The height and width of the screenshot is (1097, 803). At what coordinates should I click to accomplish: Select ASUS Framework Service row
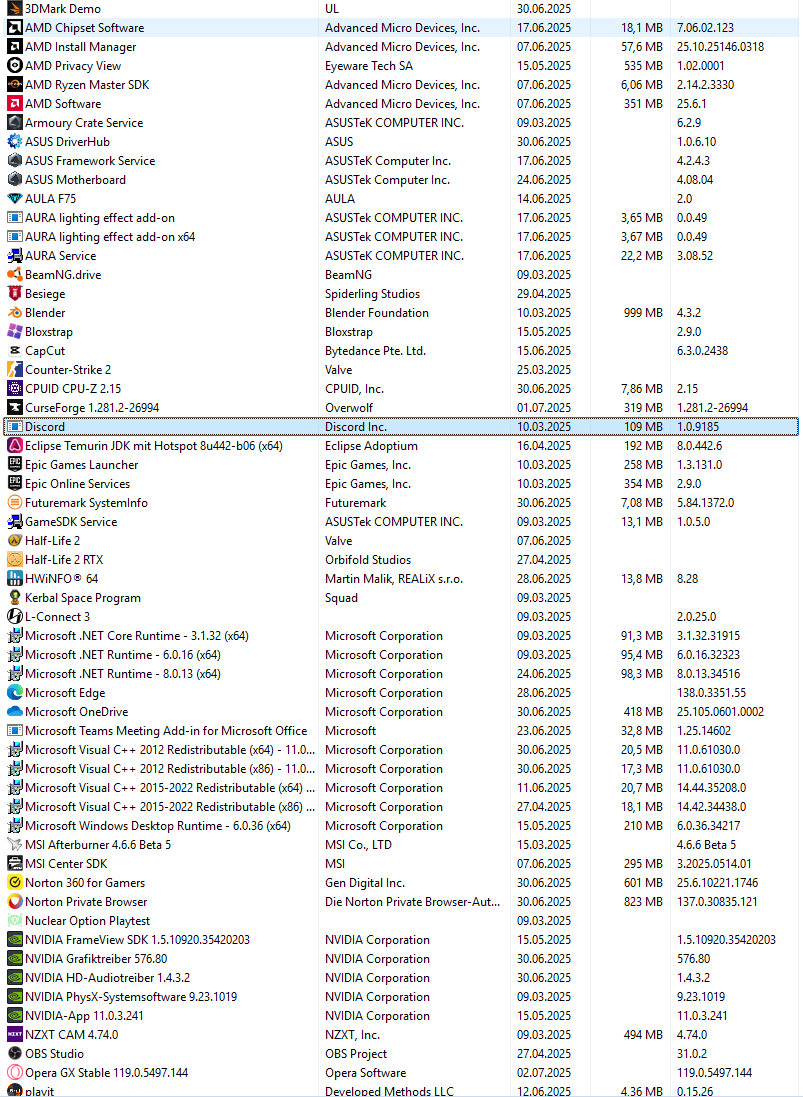click(x=402, y=161)
